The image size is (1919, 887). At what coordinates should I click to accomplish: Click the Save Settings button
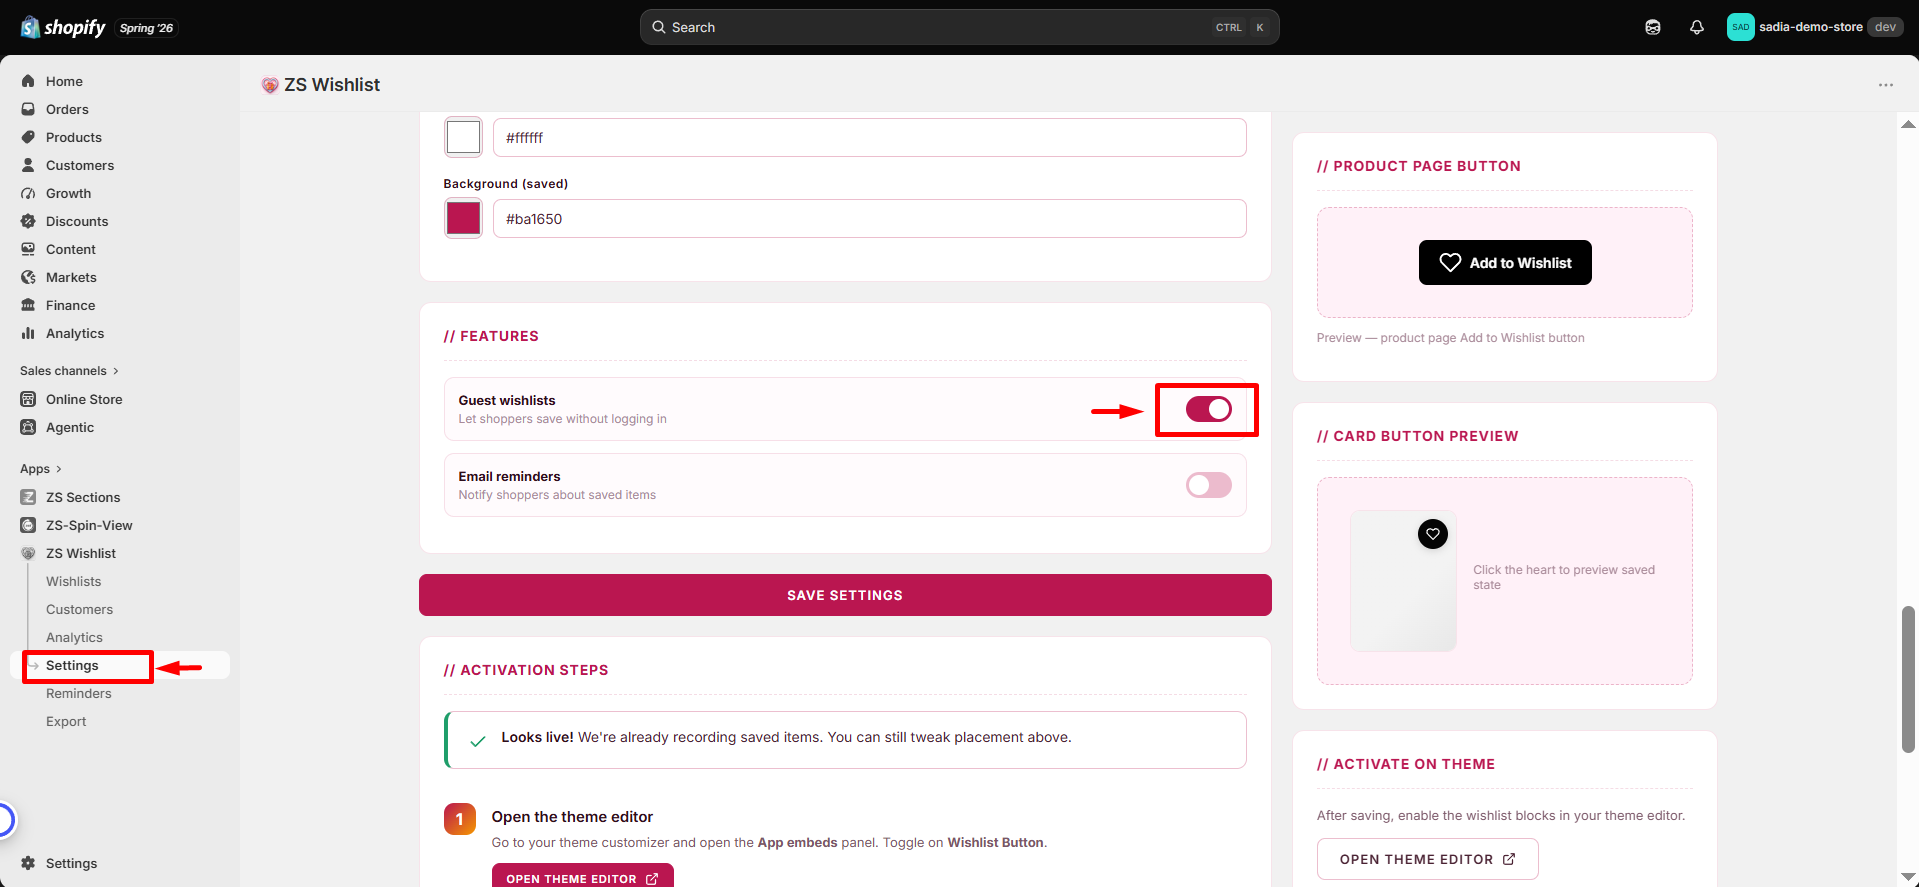coord(845,595)
